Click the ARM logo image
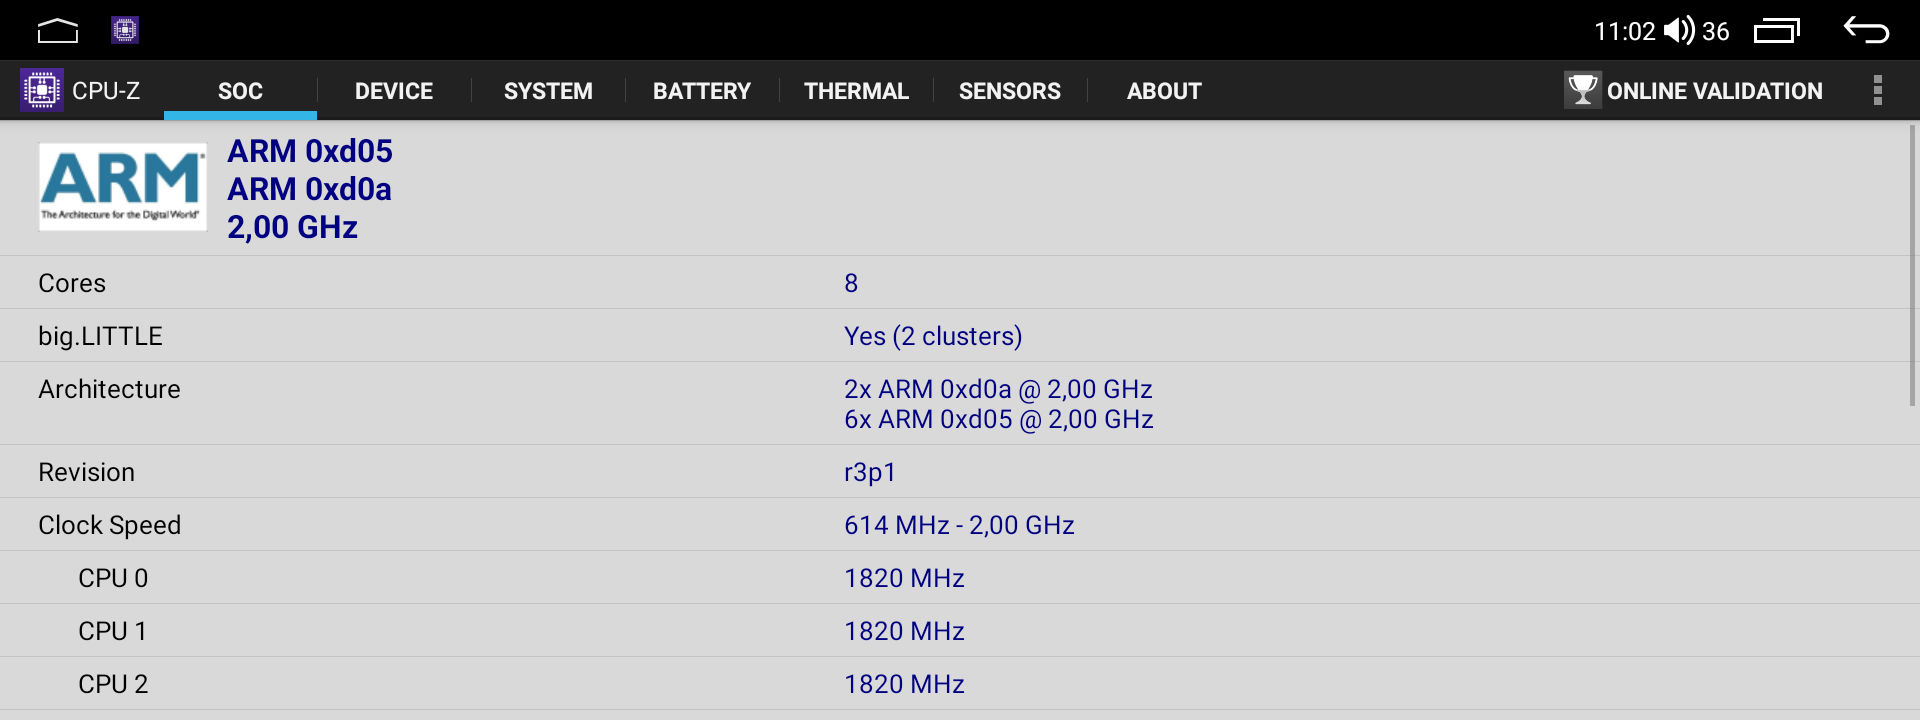This screenshot has height=720, width=1920. [x=123, y=187]
